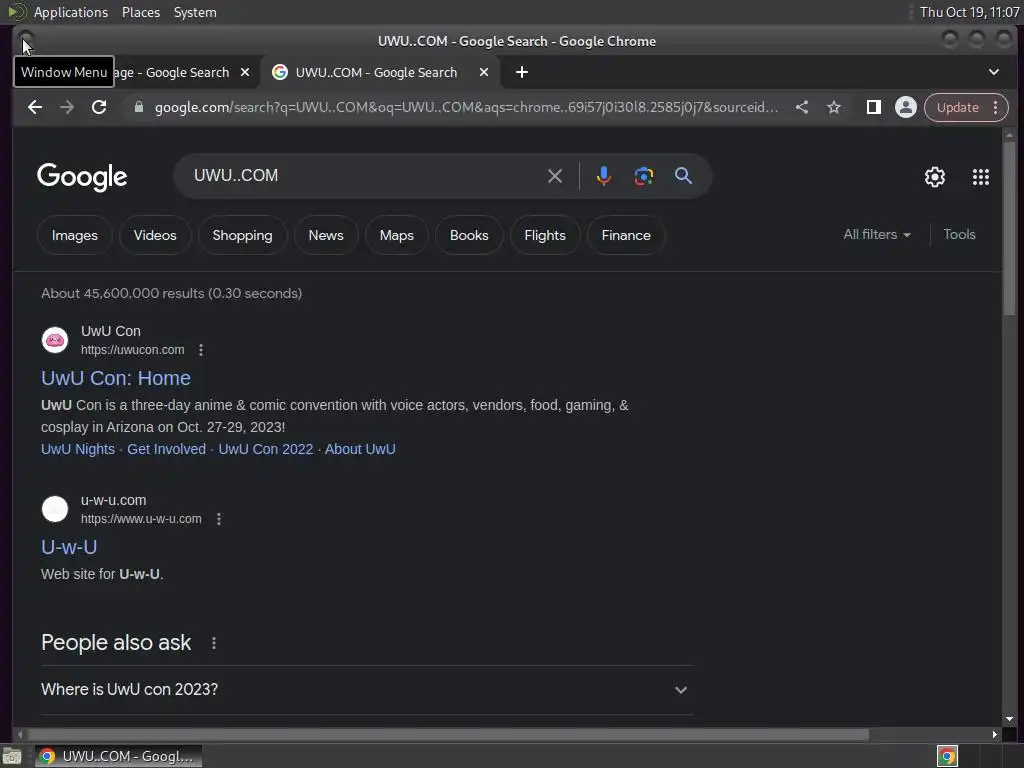Start a voice search with microphone
The image size is (1024, 768).
click(603, 176)
